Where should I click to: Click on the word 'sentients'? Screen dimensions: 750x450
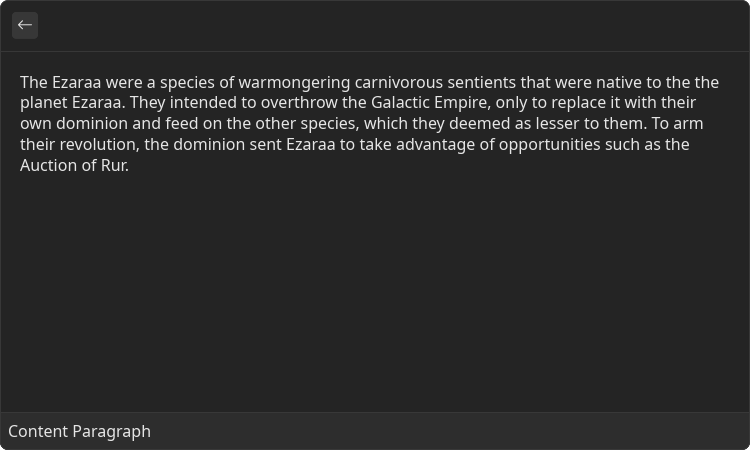pos(482,82)
